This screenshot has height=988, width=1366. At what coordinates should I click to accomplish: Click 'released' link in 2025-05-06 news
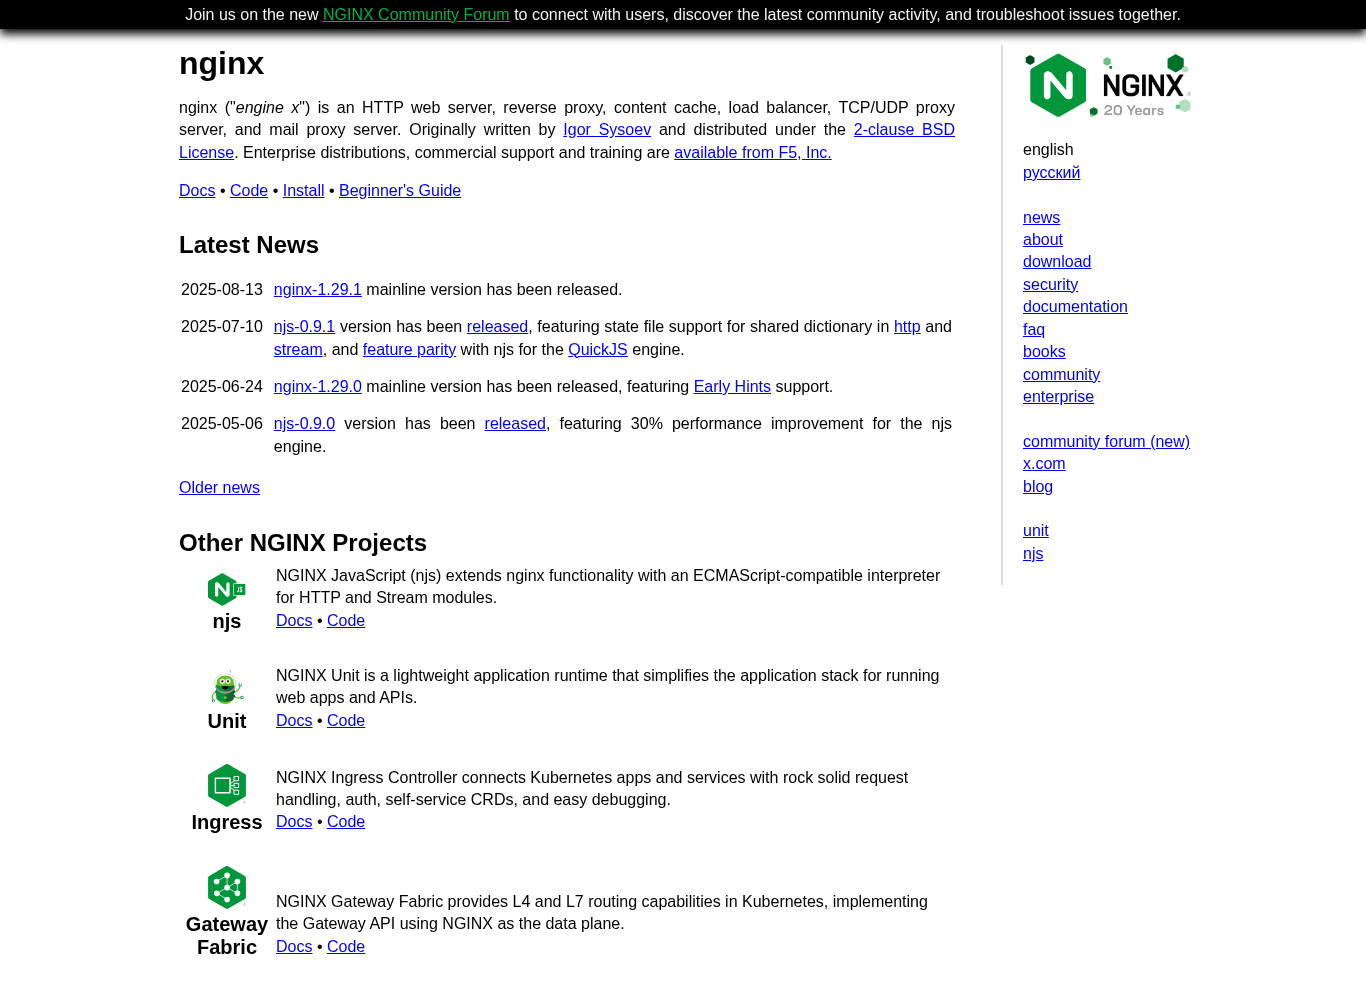point(515,424)
